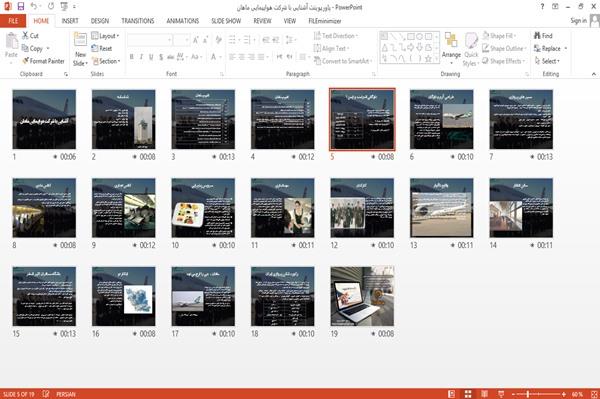Open the Shape Outline dropdown
The image size is (600, 399).
pos(504,48)
